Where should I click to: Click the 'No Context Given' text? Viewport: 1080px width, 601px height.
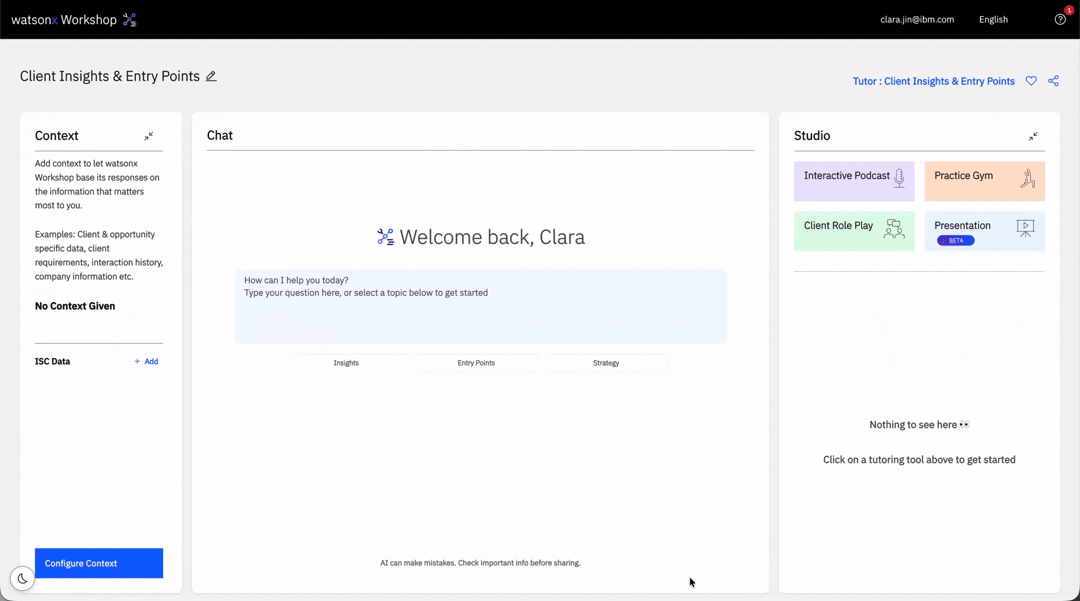click(x=75, y=306)
